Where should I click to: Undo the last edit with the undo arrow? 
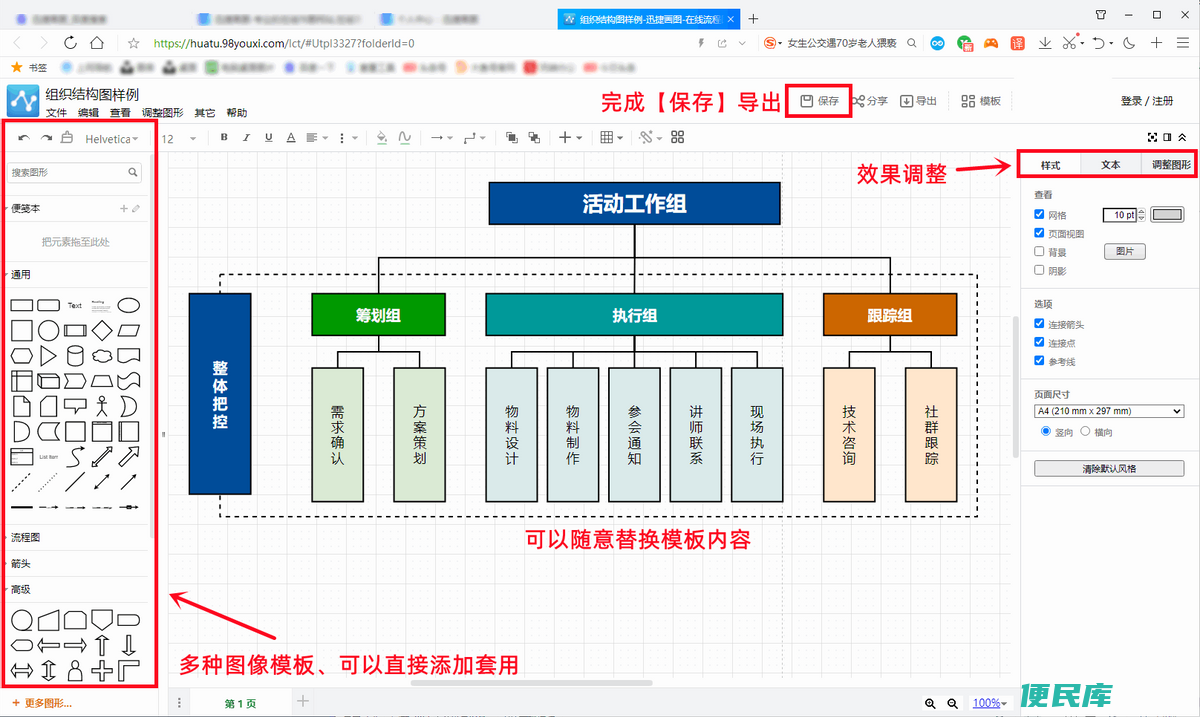[24, 138]
